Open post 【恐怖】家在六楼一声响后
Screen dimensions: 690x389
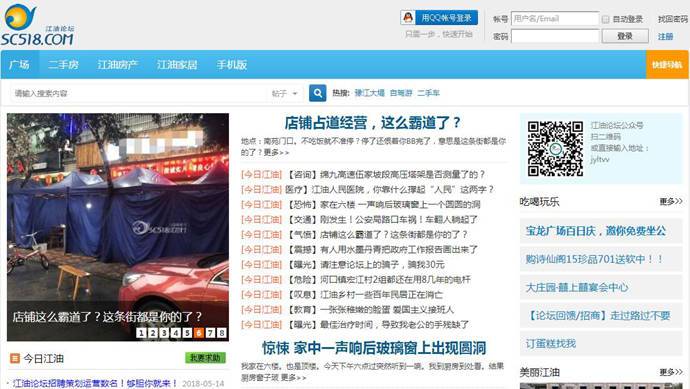pos(384,204)
